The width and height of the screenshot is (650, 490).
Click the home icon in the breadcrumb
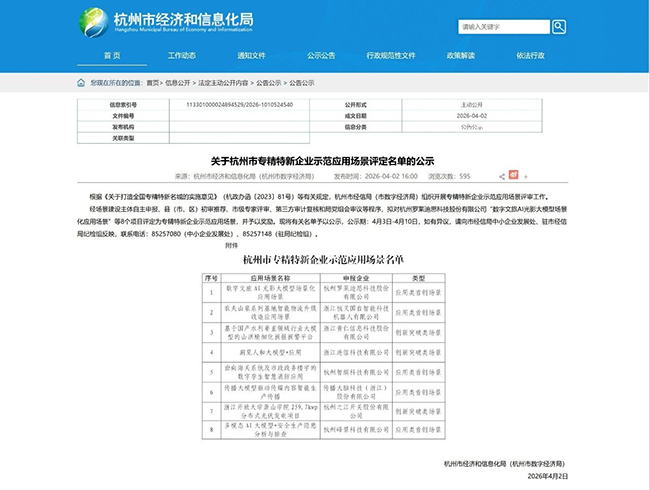pos(82,82)
